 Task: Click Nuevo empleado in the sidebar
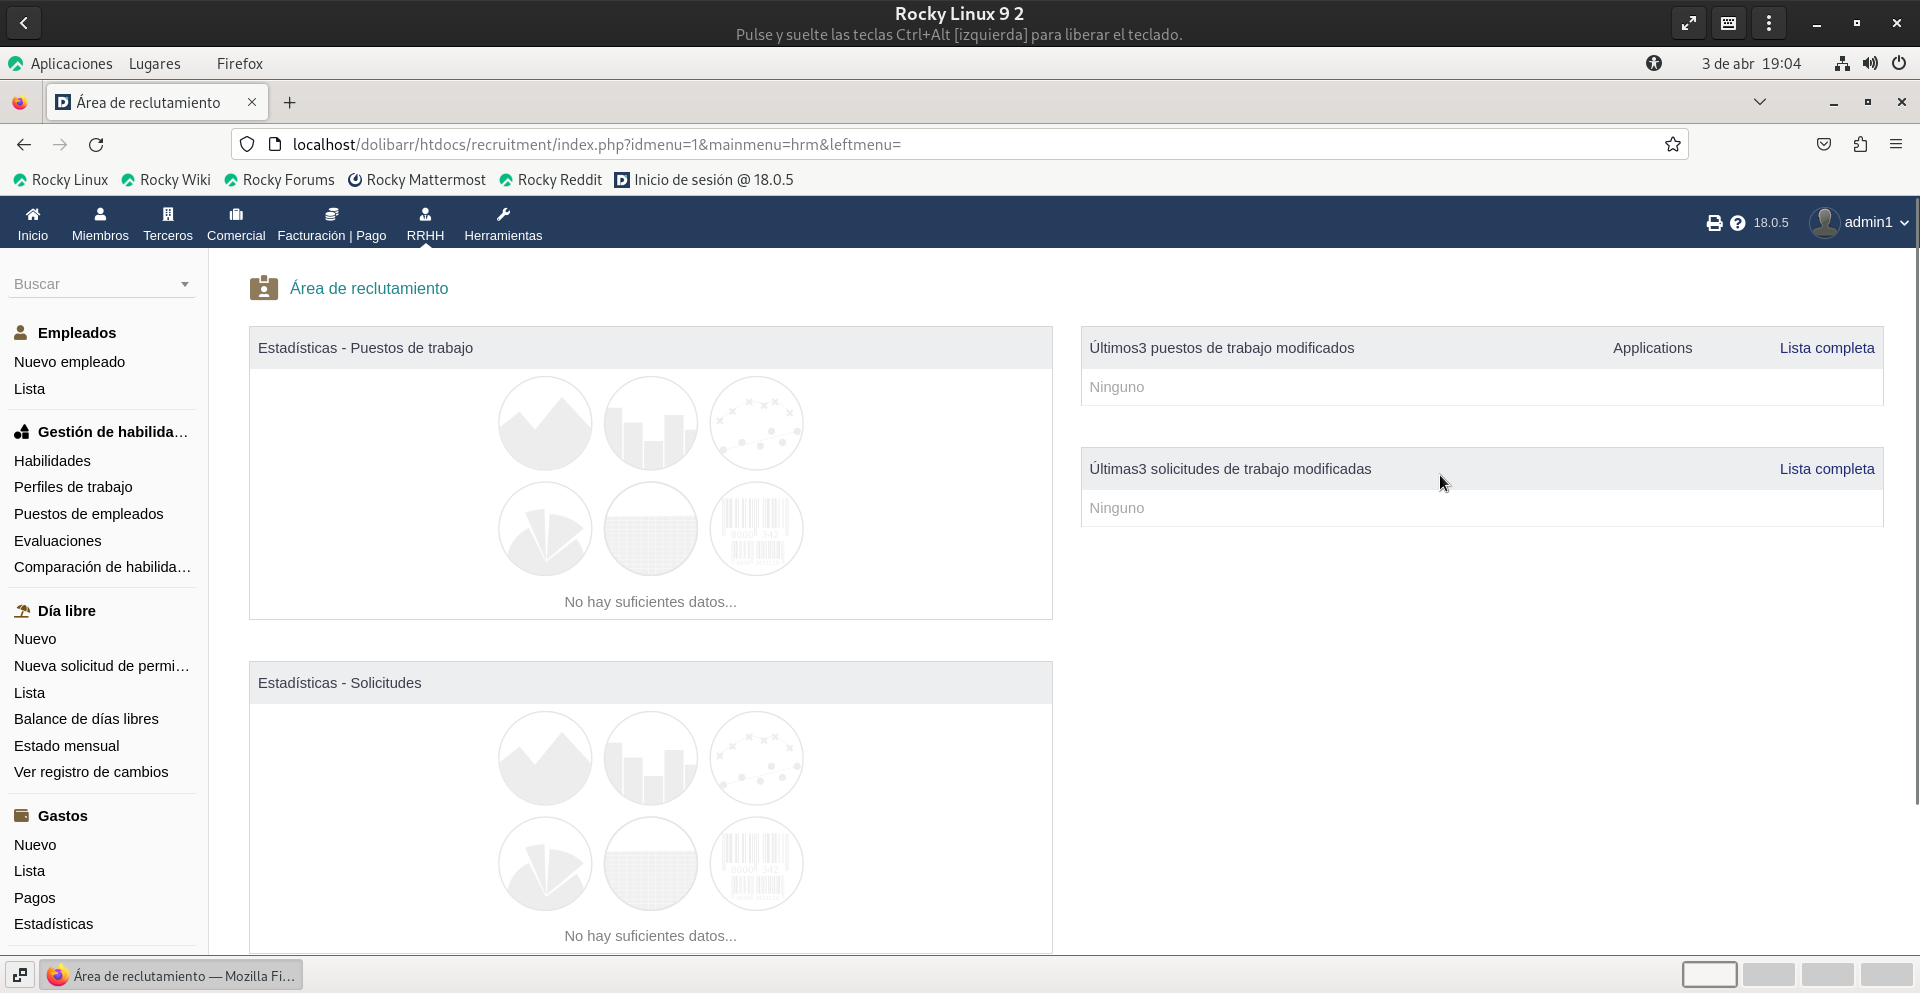coord(70,362)
